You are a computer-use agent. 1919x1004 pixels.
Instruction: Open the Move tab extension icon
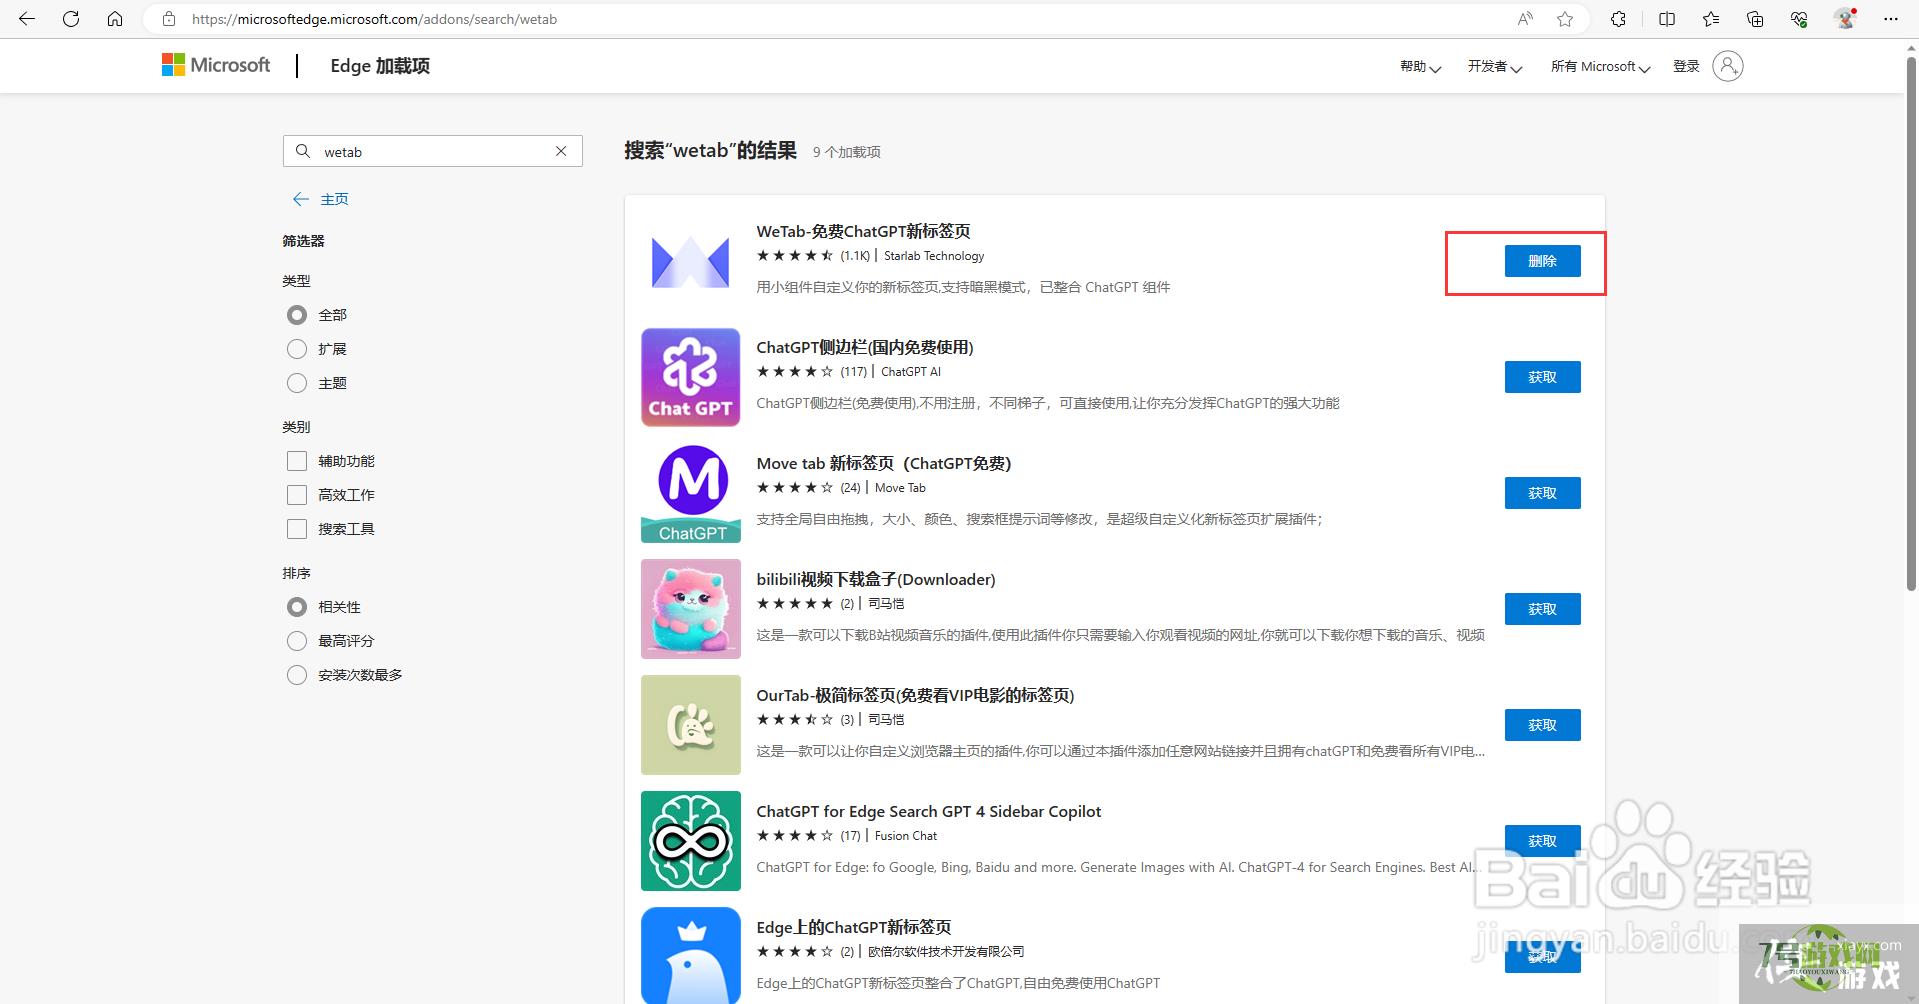coord(690,493)
